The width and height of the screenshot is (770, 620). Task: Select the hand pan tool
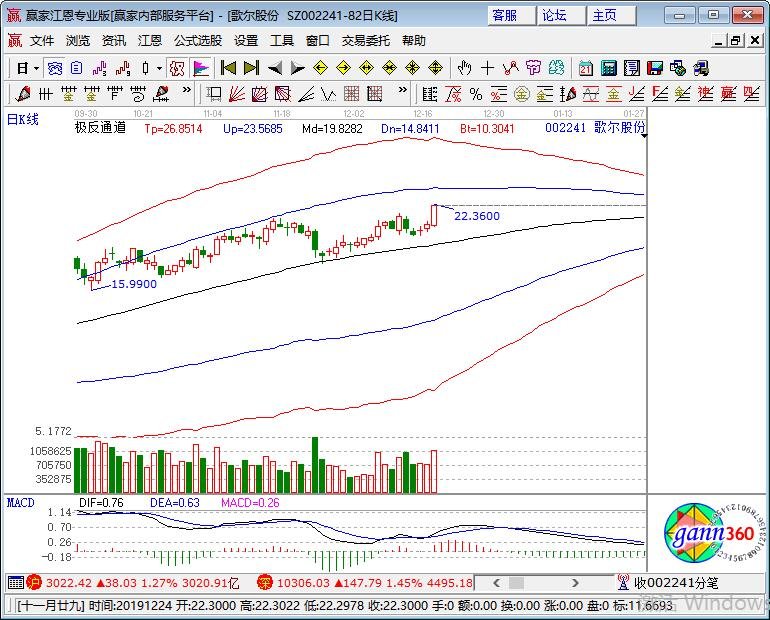pos(464,68)
